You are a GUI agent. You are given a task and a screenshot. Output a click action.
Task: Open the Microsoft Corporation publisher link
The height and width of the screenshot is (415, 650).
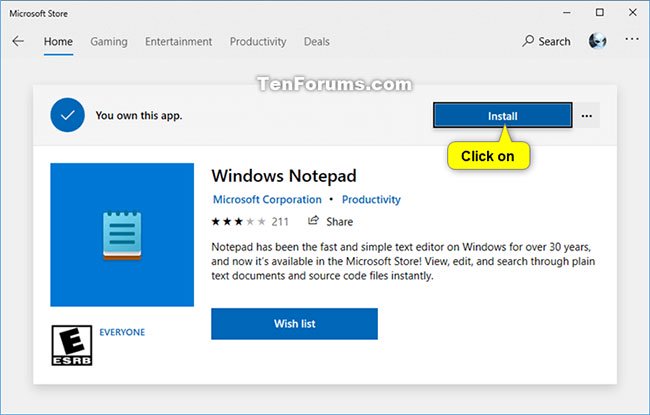point(267,199)
